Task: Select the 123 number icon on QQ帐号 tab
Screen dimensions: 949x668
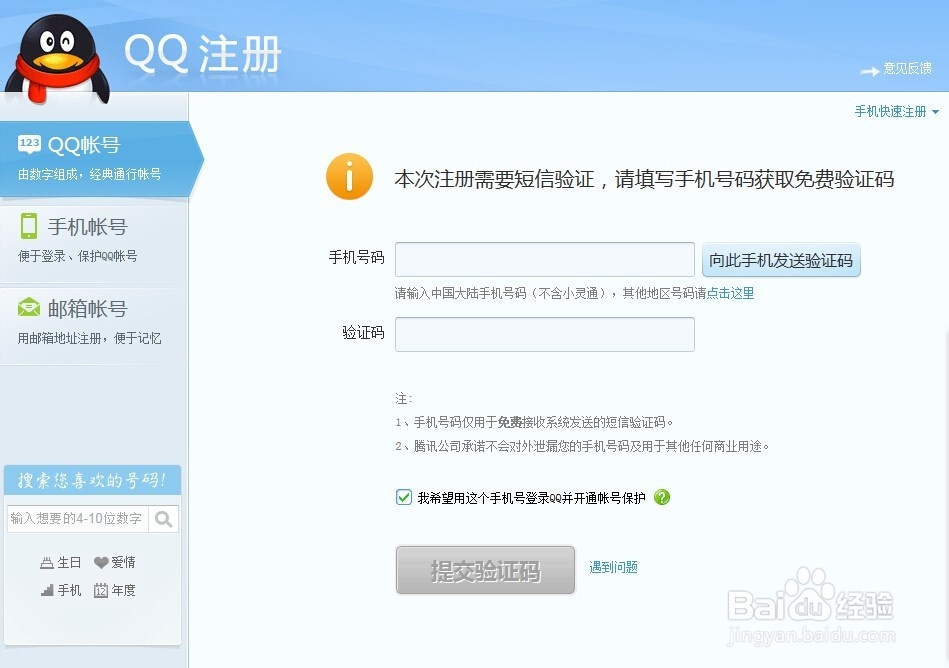Action: tap(29, 142)
